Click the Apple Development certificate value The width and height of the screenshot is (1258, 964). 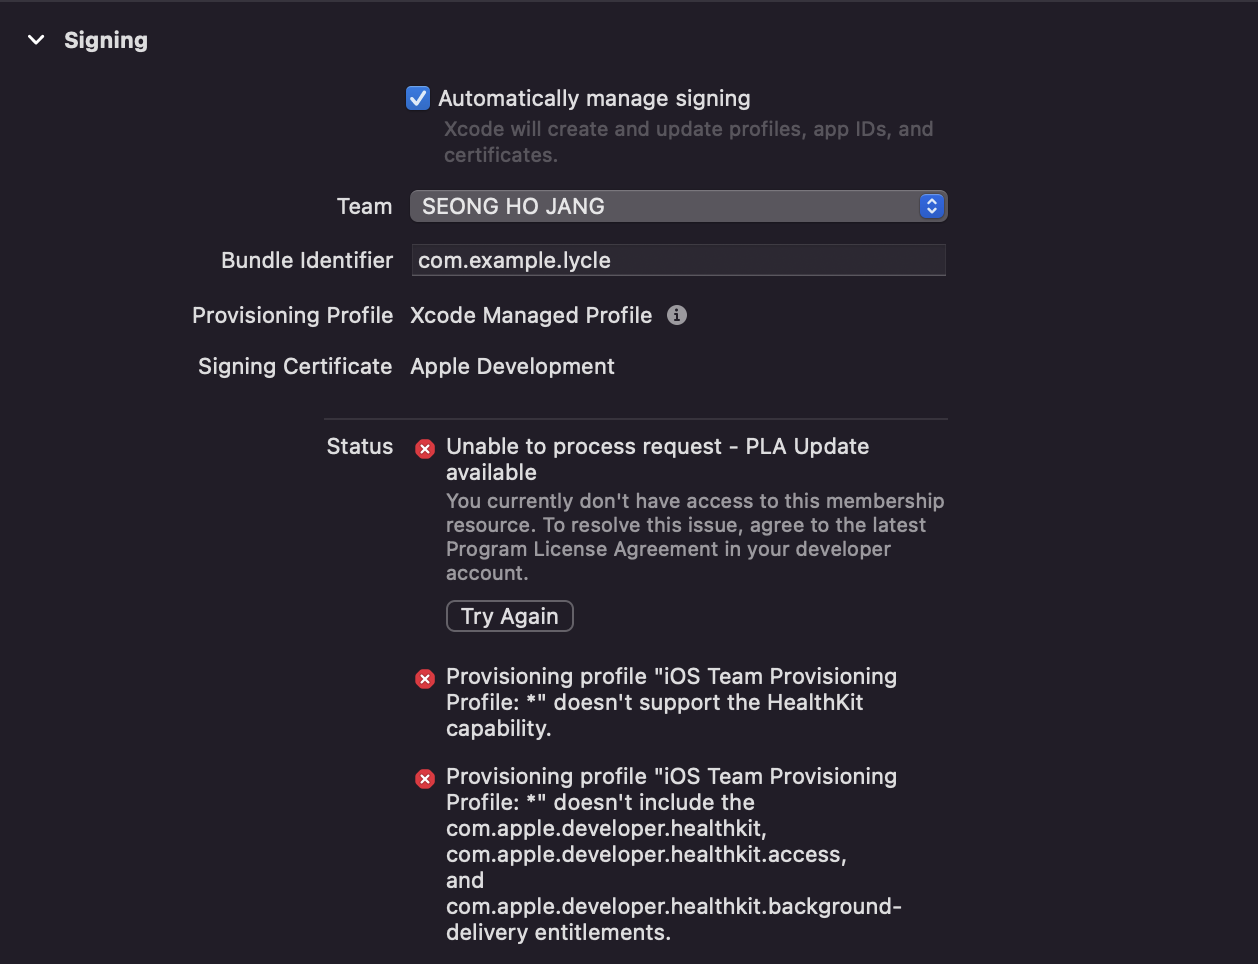pos(512,366)
